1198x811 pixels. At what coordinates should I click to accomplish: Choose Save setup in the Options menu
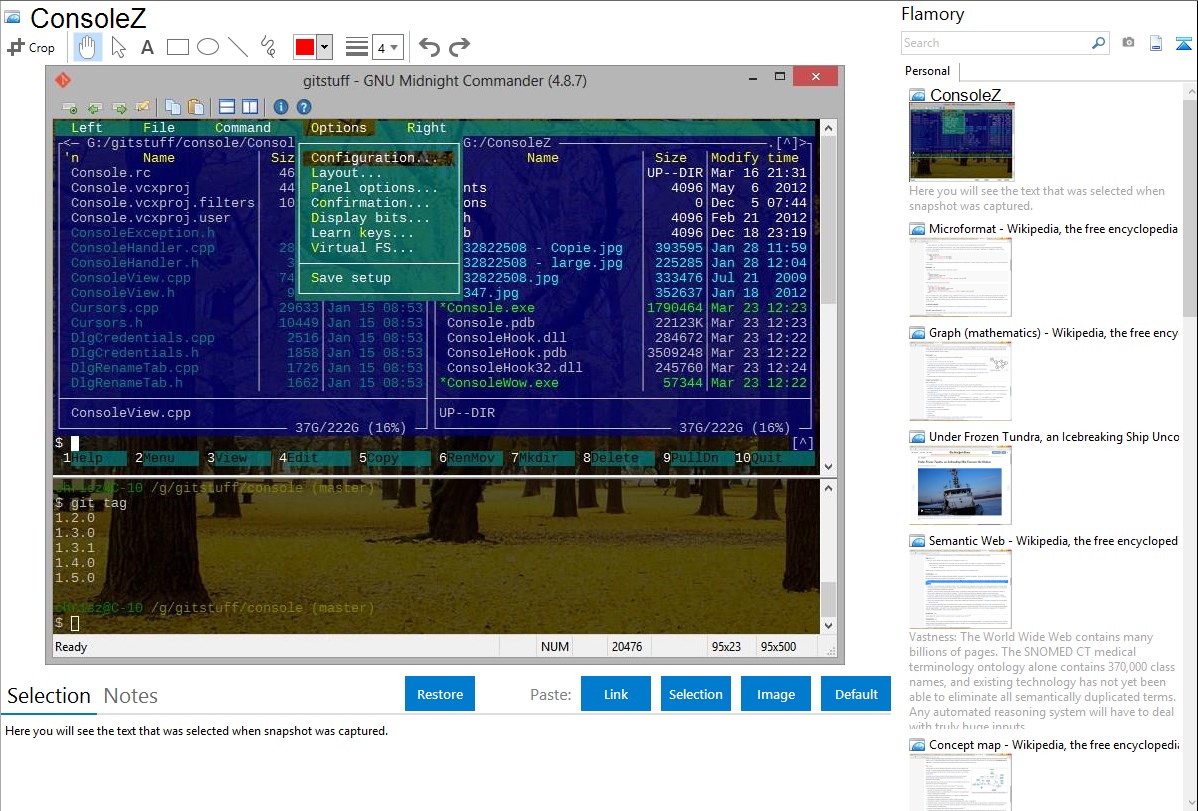(351, 277)
